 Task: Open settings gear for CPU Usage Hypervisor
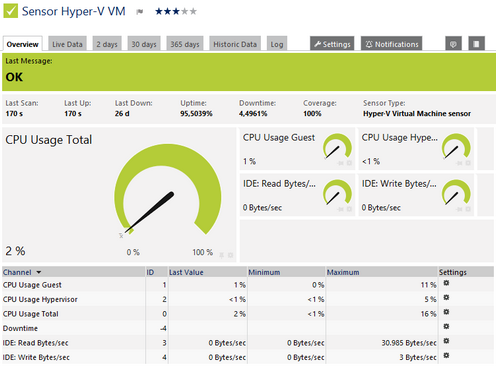(446, 297)
